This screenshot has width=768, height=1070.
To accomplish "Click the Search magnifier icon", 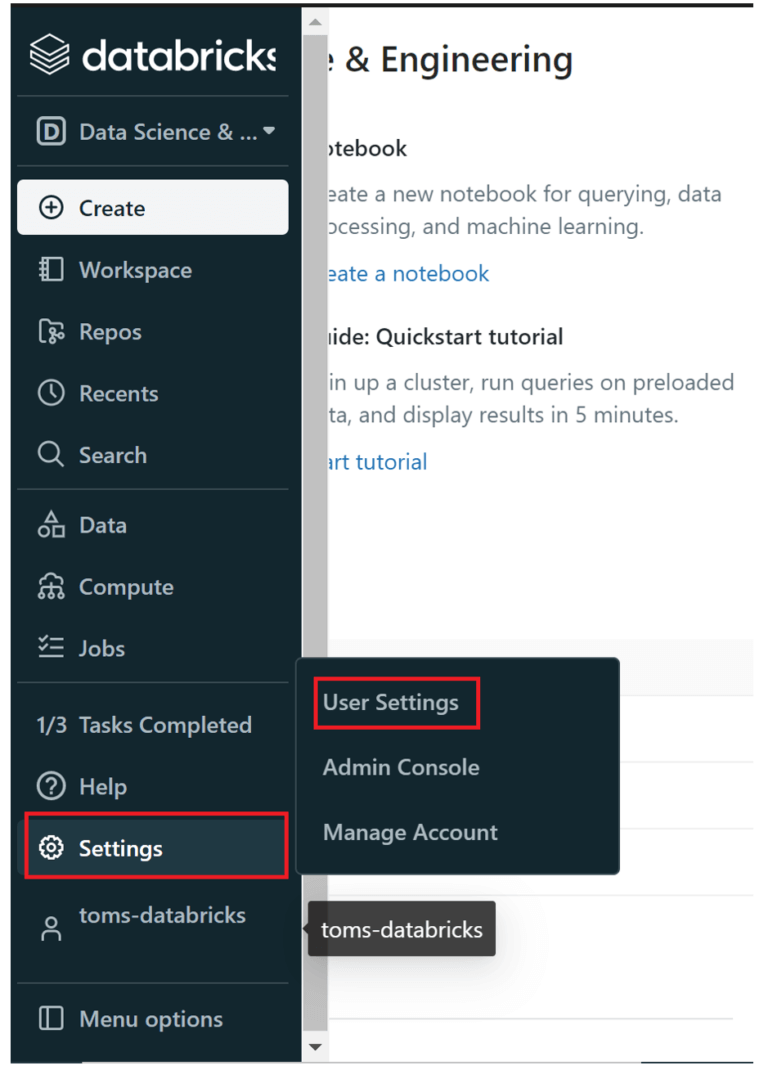I will [49, 455].
